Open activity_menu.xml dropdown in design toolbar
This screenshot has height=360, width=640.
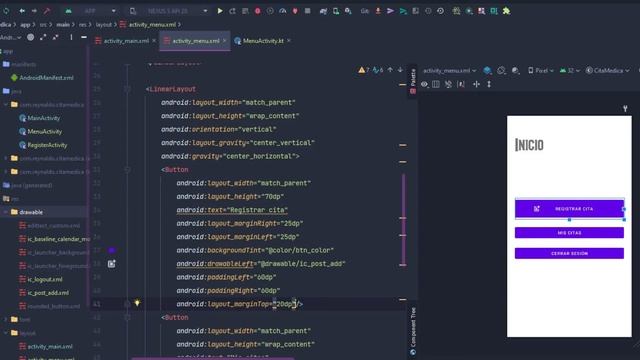[449, 71]
